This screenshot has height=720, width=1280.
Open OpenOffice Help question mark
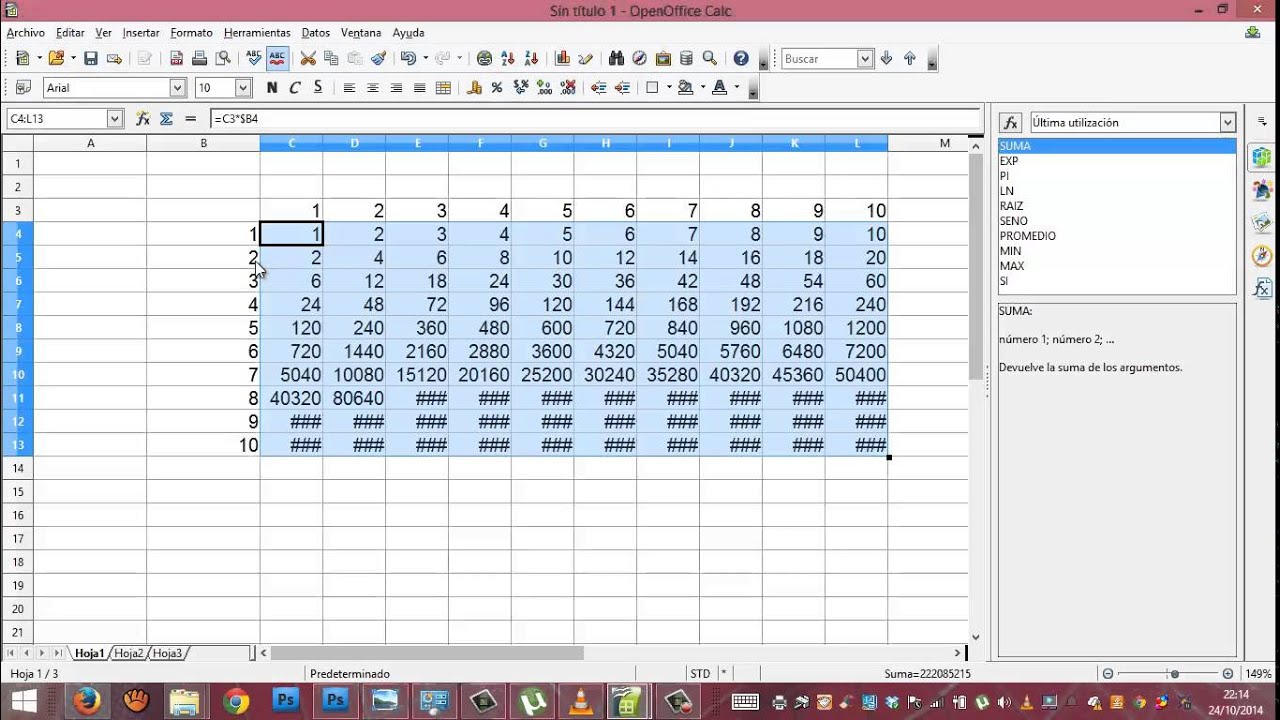click(741, 59)
